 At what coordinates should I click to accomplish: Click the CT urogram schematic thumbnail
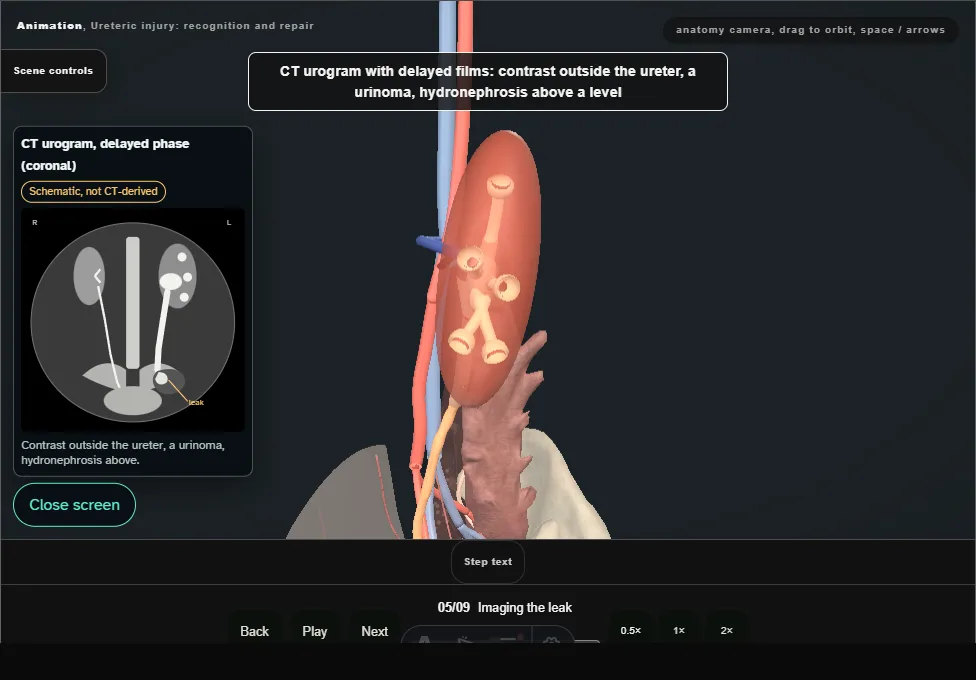(133, 320)
